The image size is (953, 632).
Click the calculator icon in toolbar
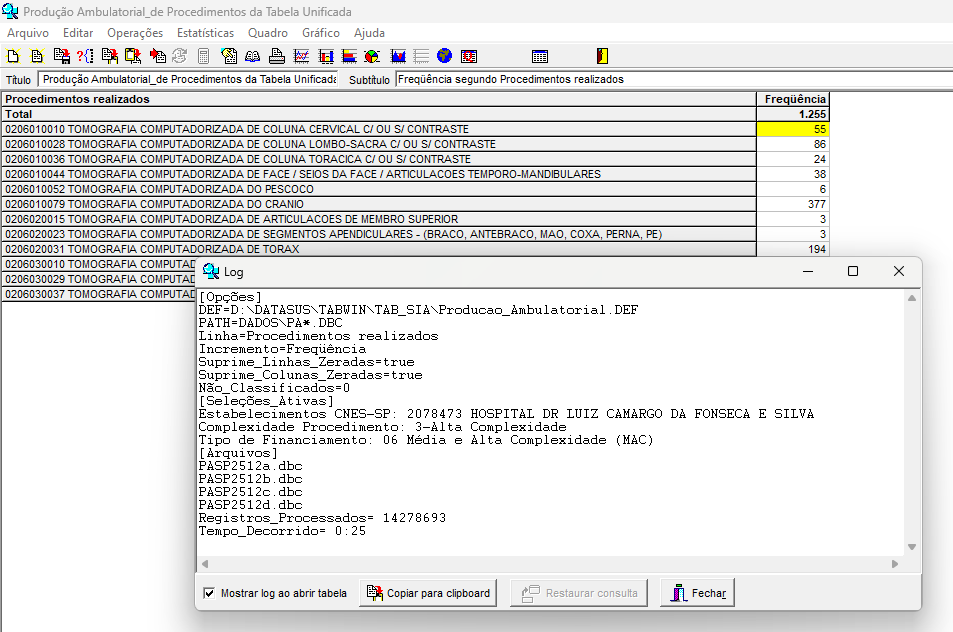204,57
